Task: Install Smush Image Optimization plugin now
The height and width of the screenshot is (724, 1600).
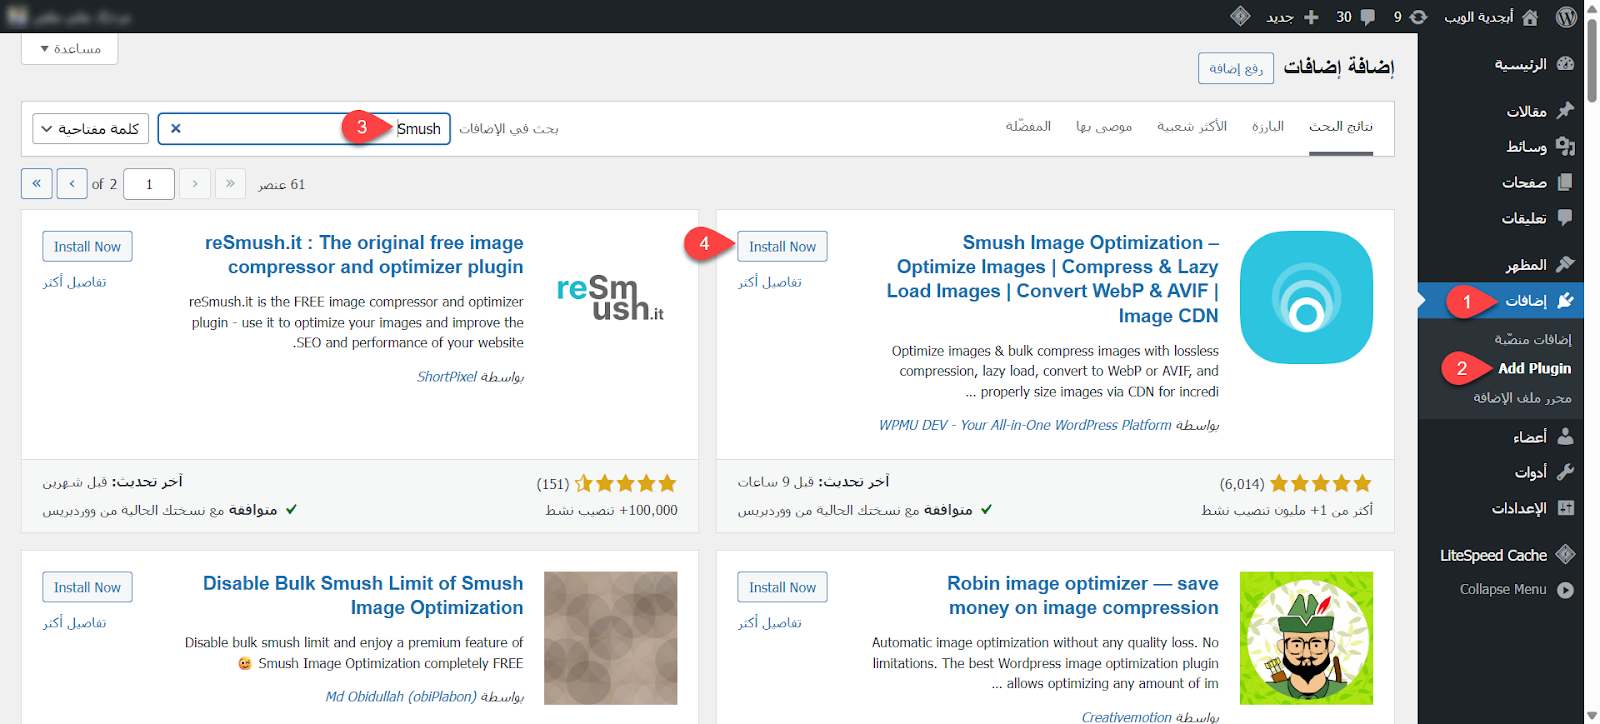Action: pos(782,247)
